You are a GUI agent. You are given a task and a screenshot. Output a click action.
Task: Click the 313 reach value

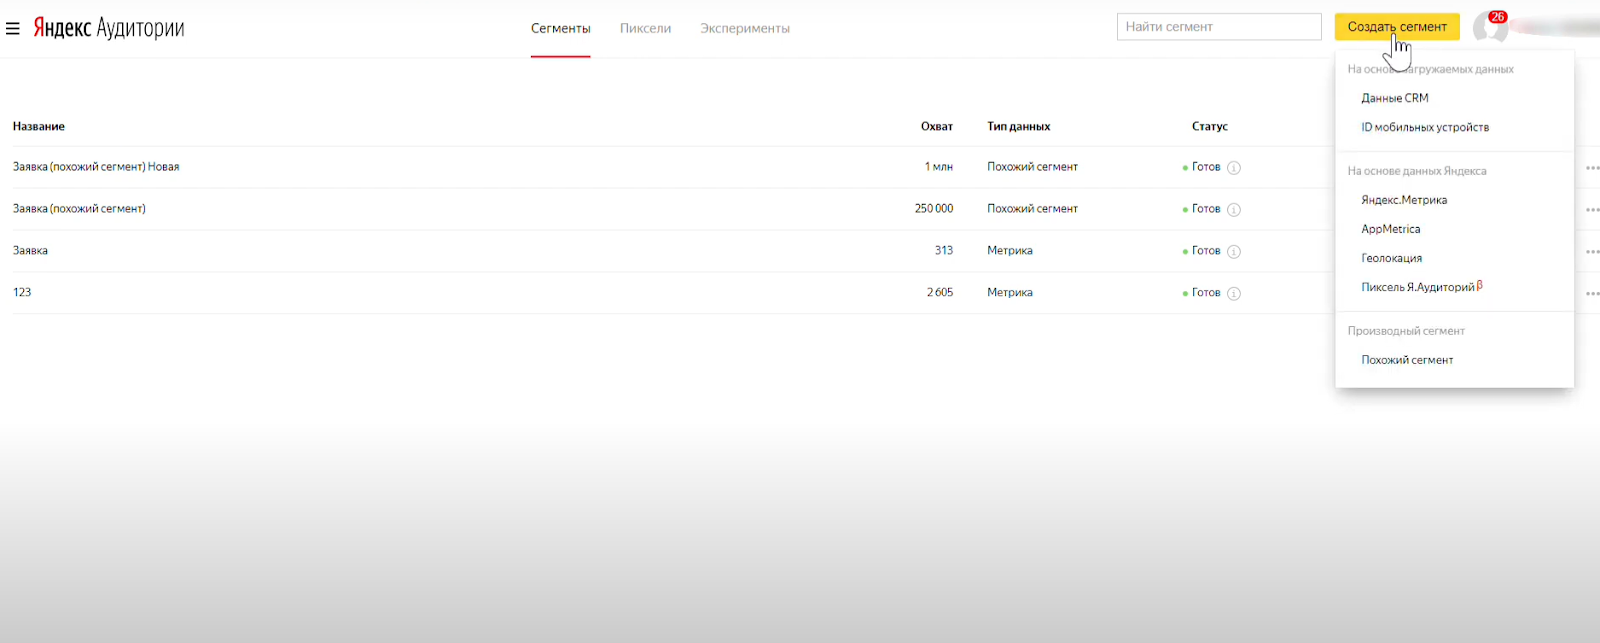(944, 251)
